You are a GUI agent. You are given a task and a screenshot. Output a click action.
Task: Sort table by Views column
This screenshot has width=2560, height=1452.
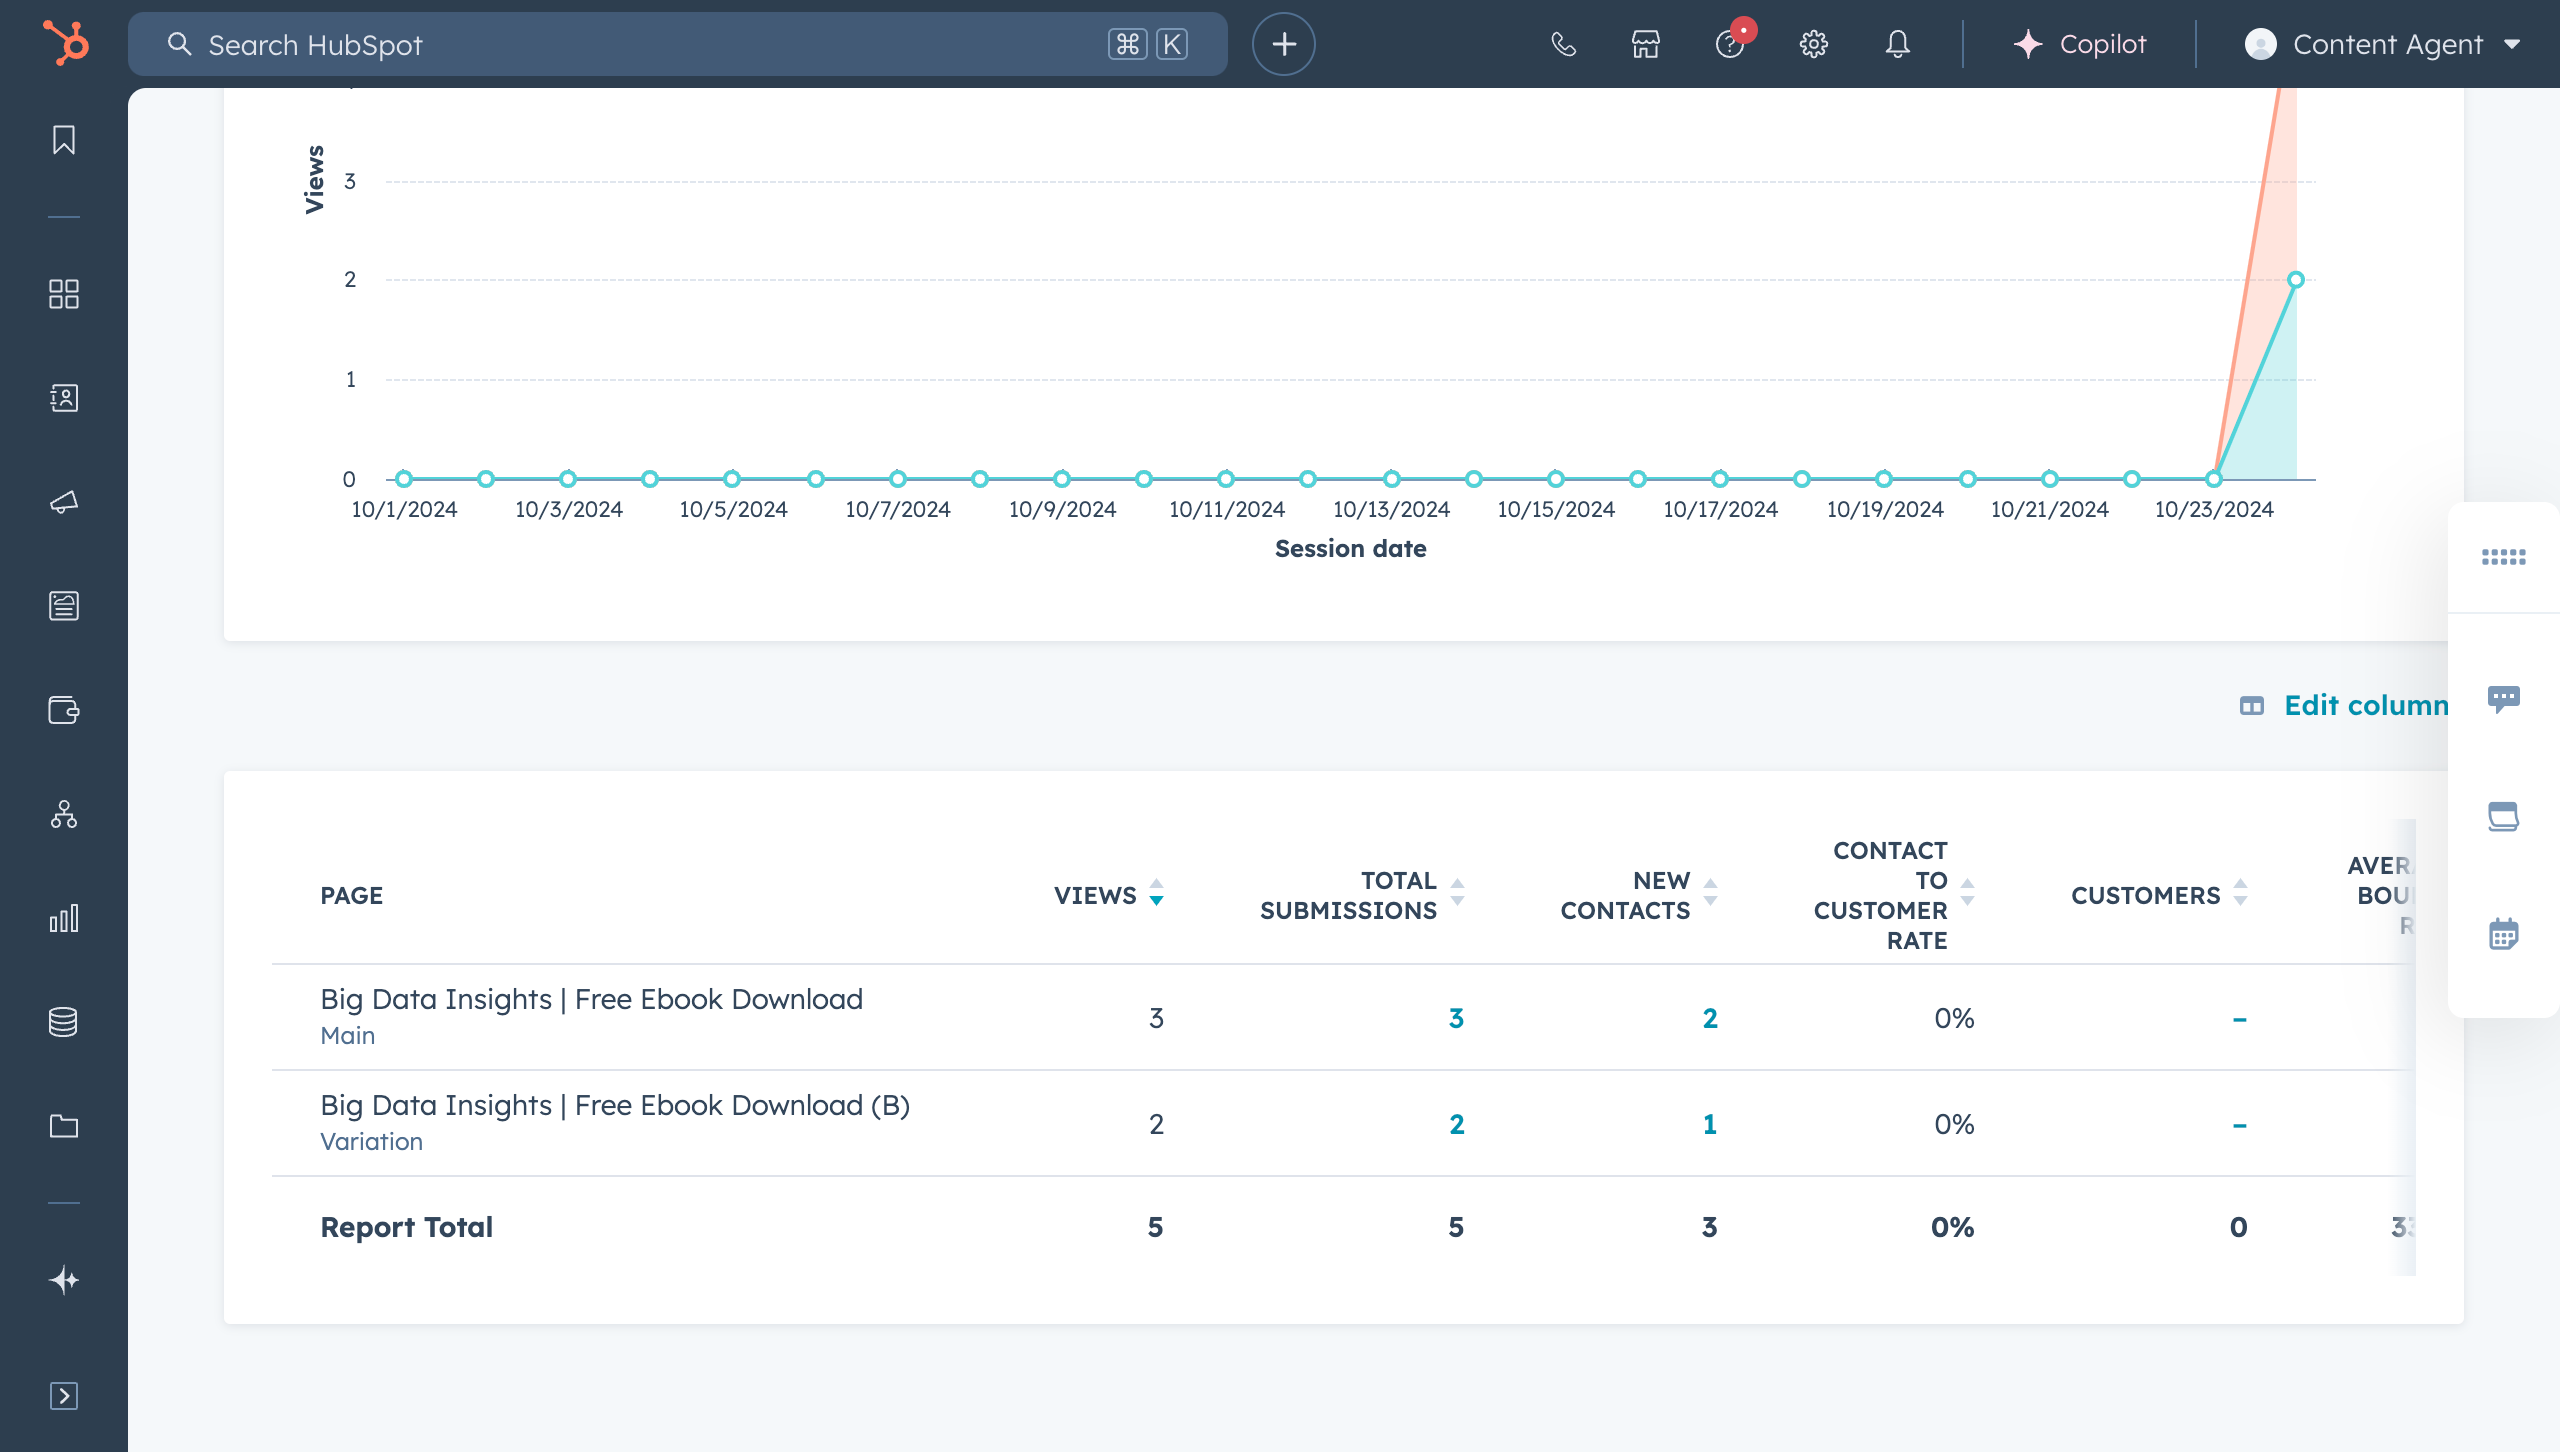pyautogui.click(x=1109, y=895)
